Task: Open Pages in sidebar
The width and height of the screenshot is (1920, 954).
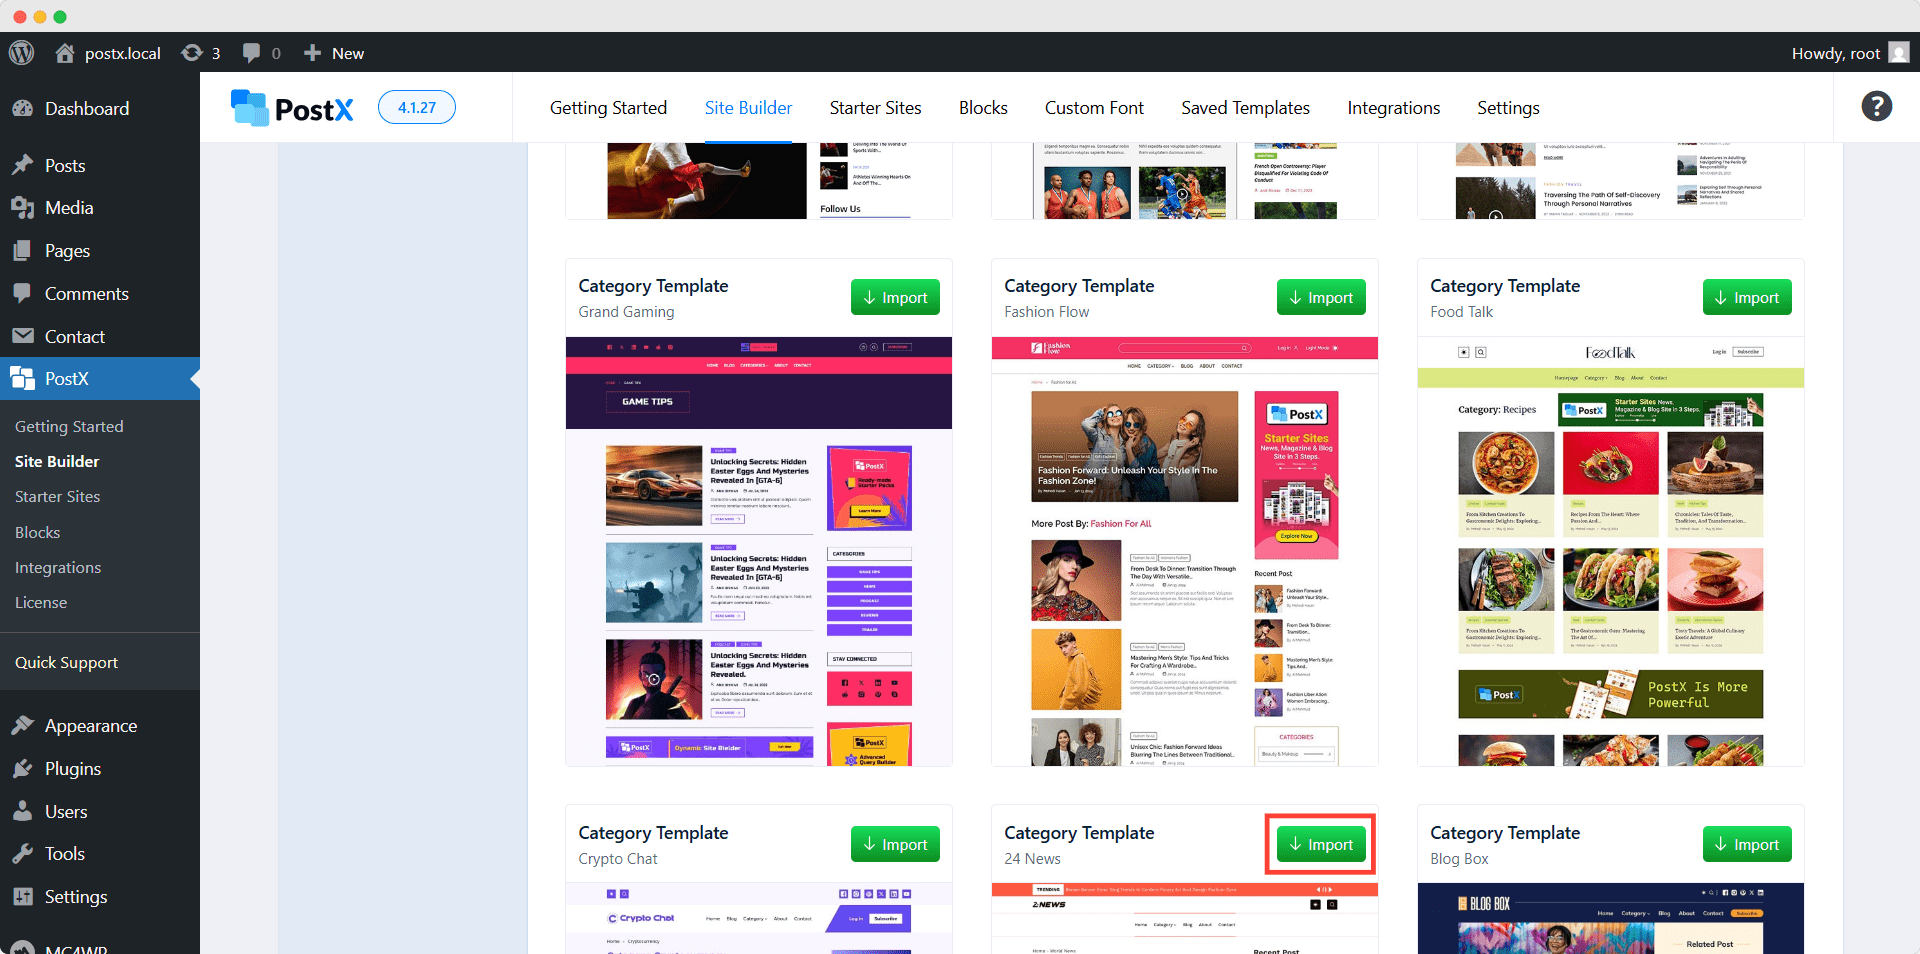Action: [x=100, y=251]
